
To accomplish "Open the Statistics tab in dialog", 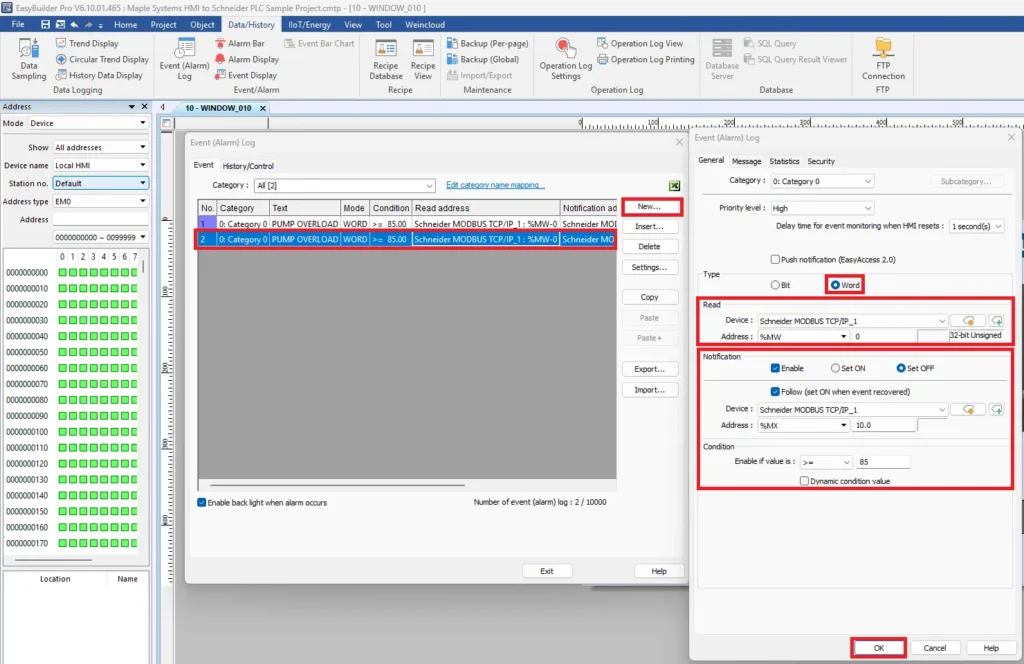I will click(784, 161).
